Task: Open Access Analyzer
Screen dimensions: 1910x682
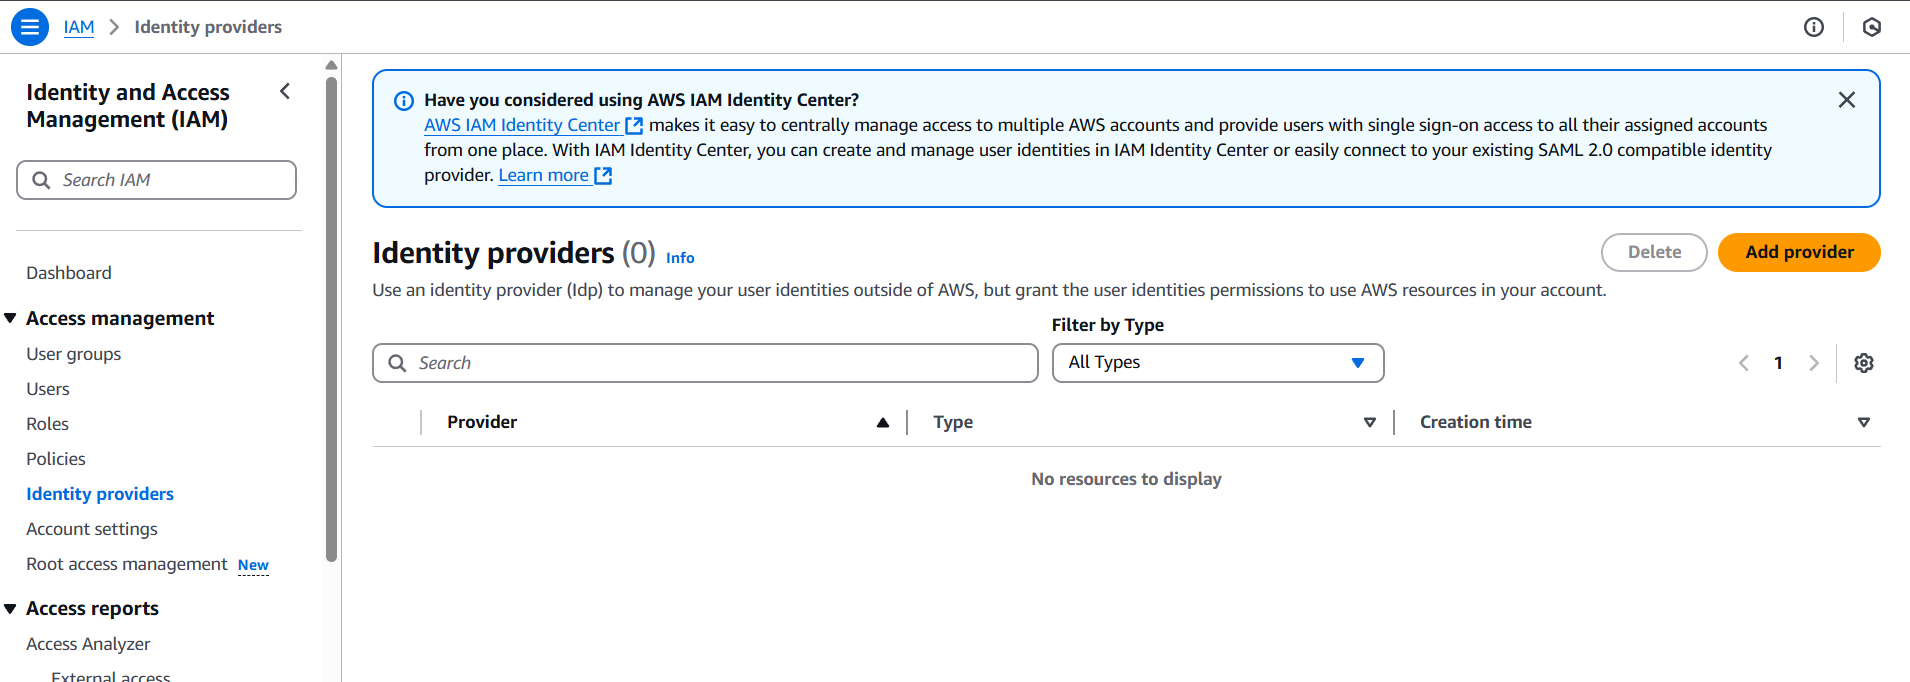Action: pyautogui.click(x=88, y=644)
